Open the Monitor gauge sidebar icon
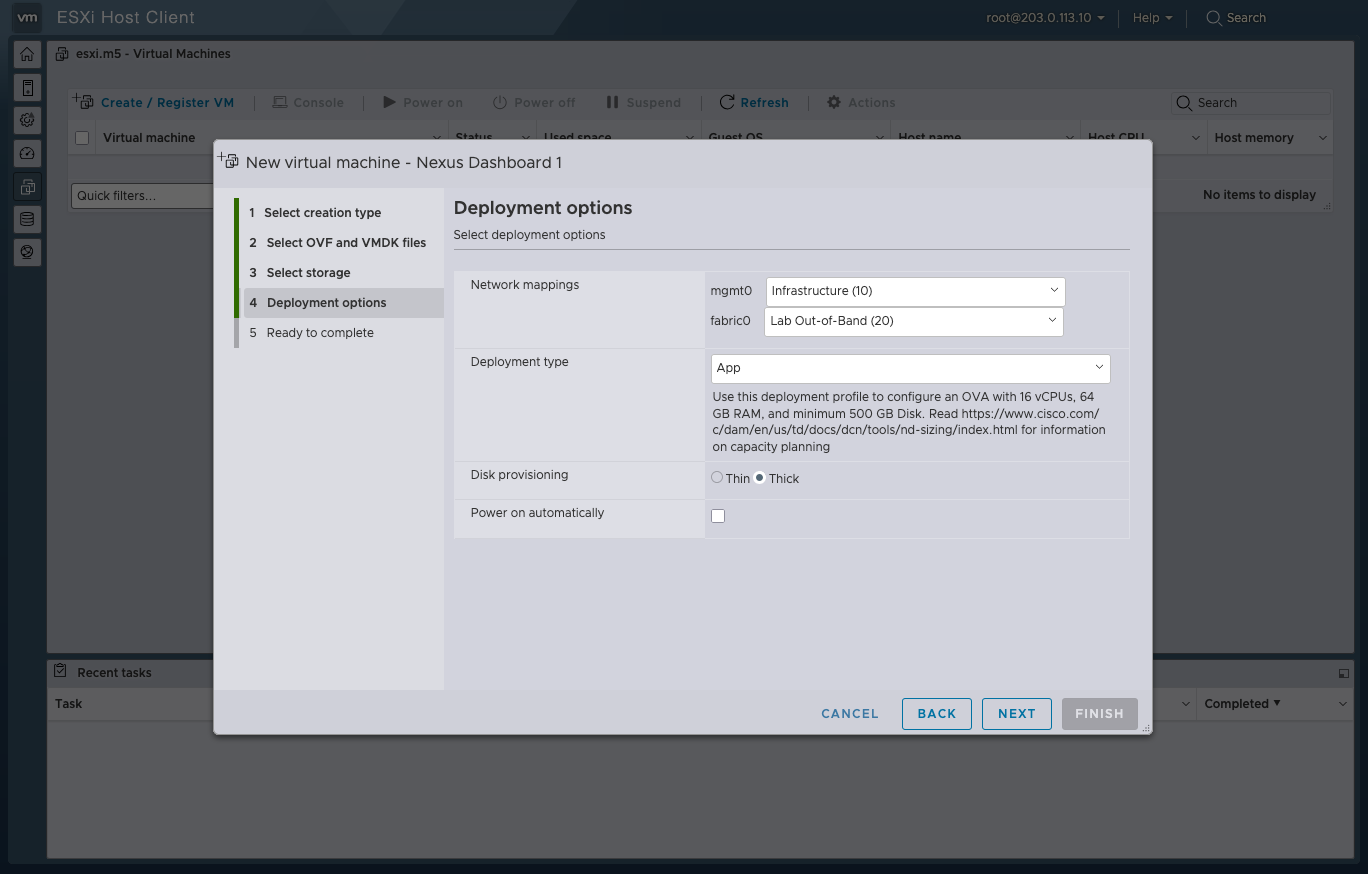Viewport: 1368px width, 874px height. (27, 153)
